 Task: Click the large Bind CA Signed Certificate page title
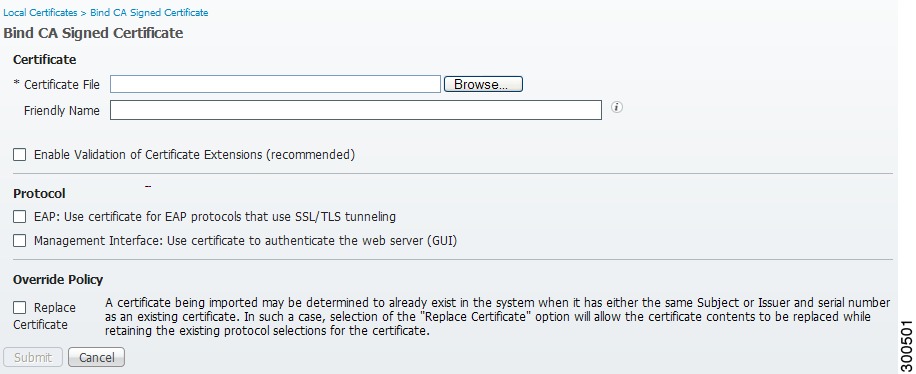tap(93, 33)
